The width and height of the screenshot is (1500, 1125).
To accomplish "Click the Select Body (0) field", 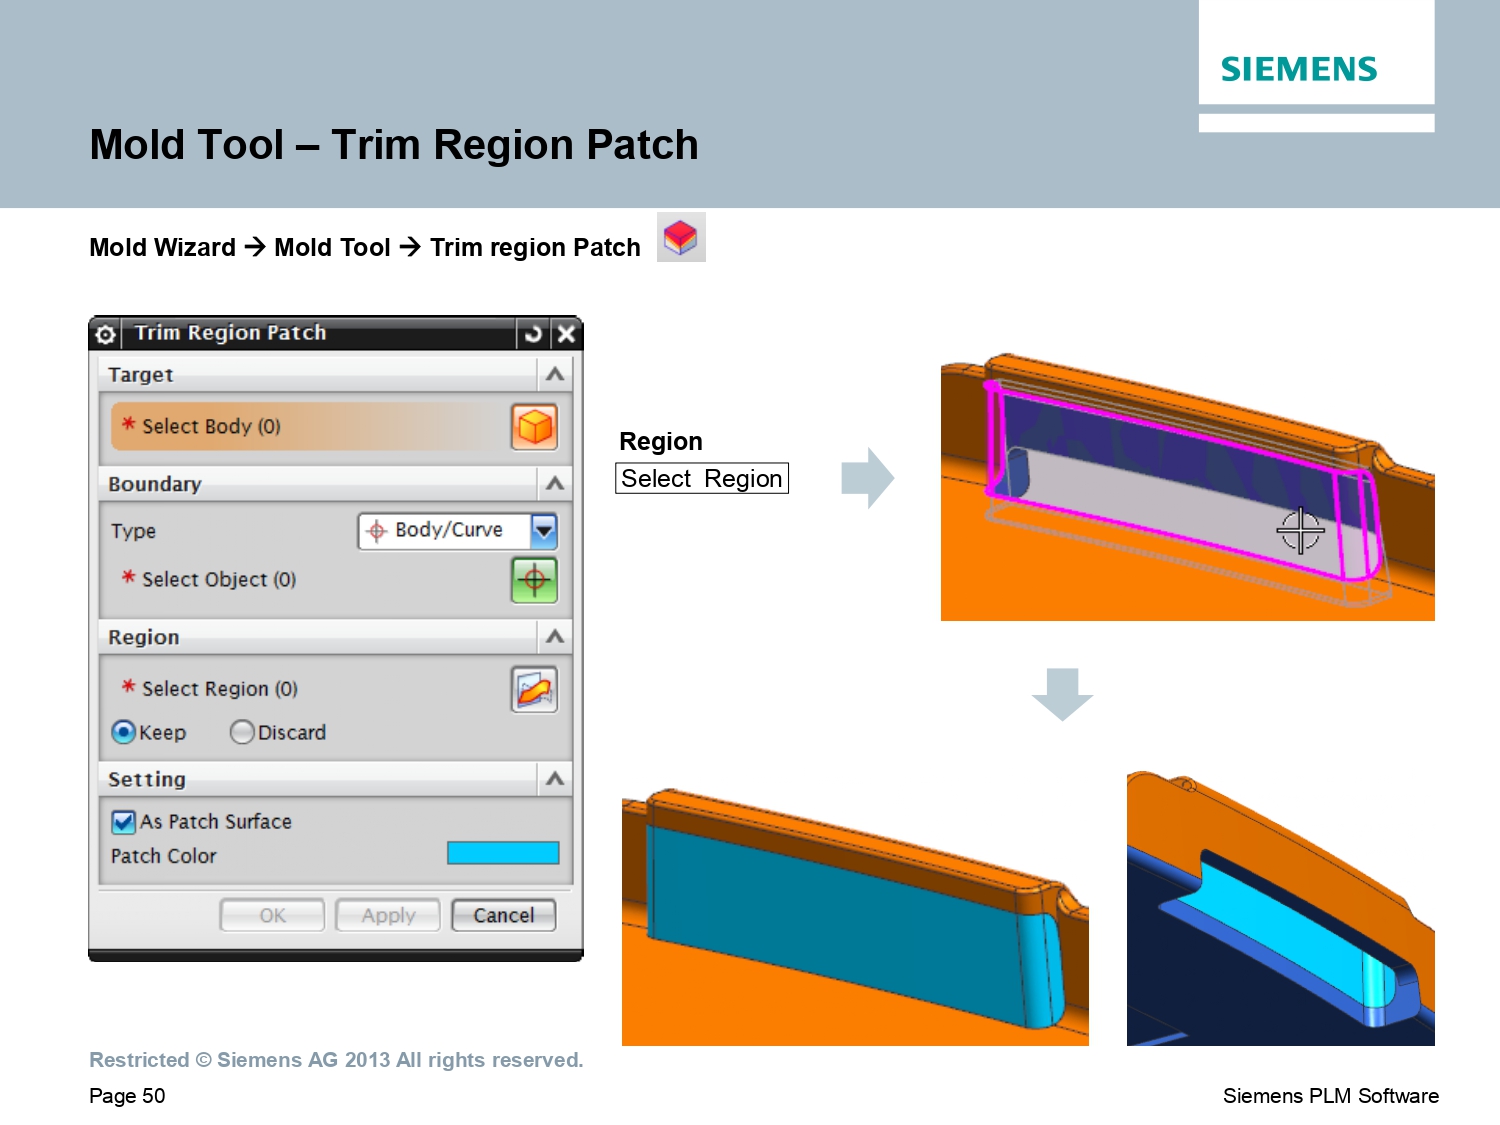I will pos(311,427).
